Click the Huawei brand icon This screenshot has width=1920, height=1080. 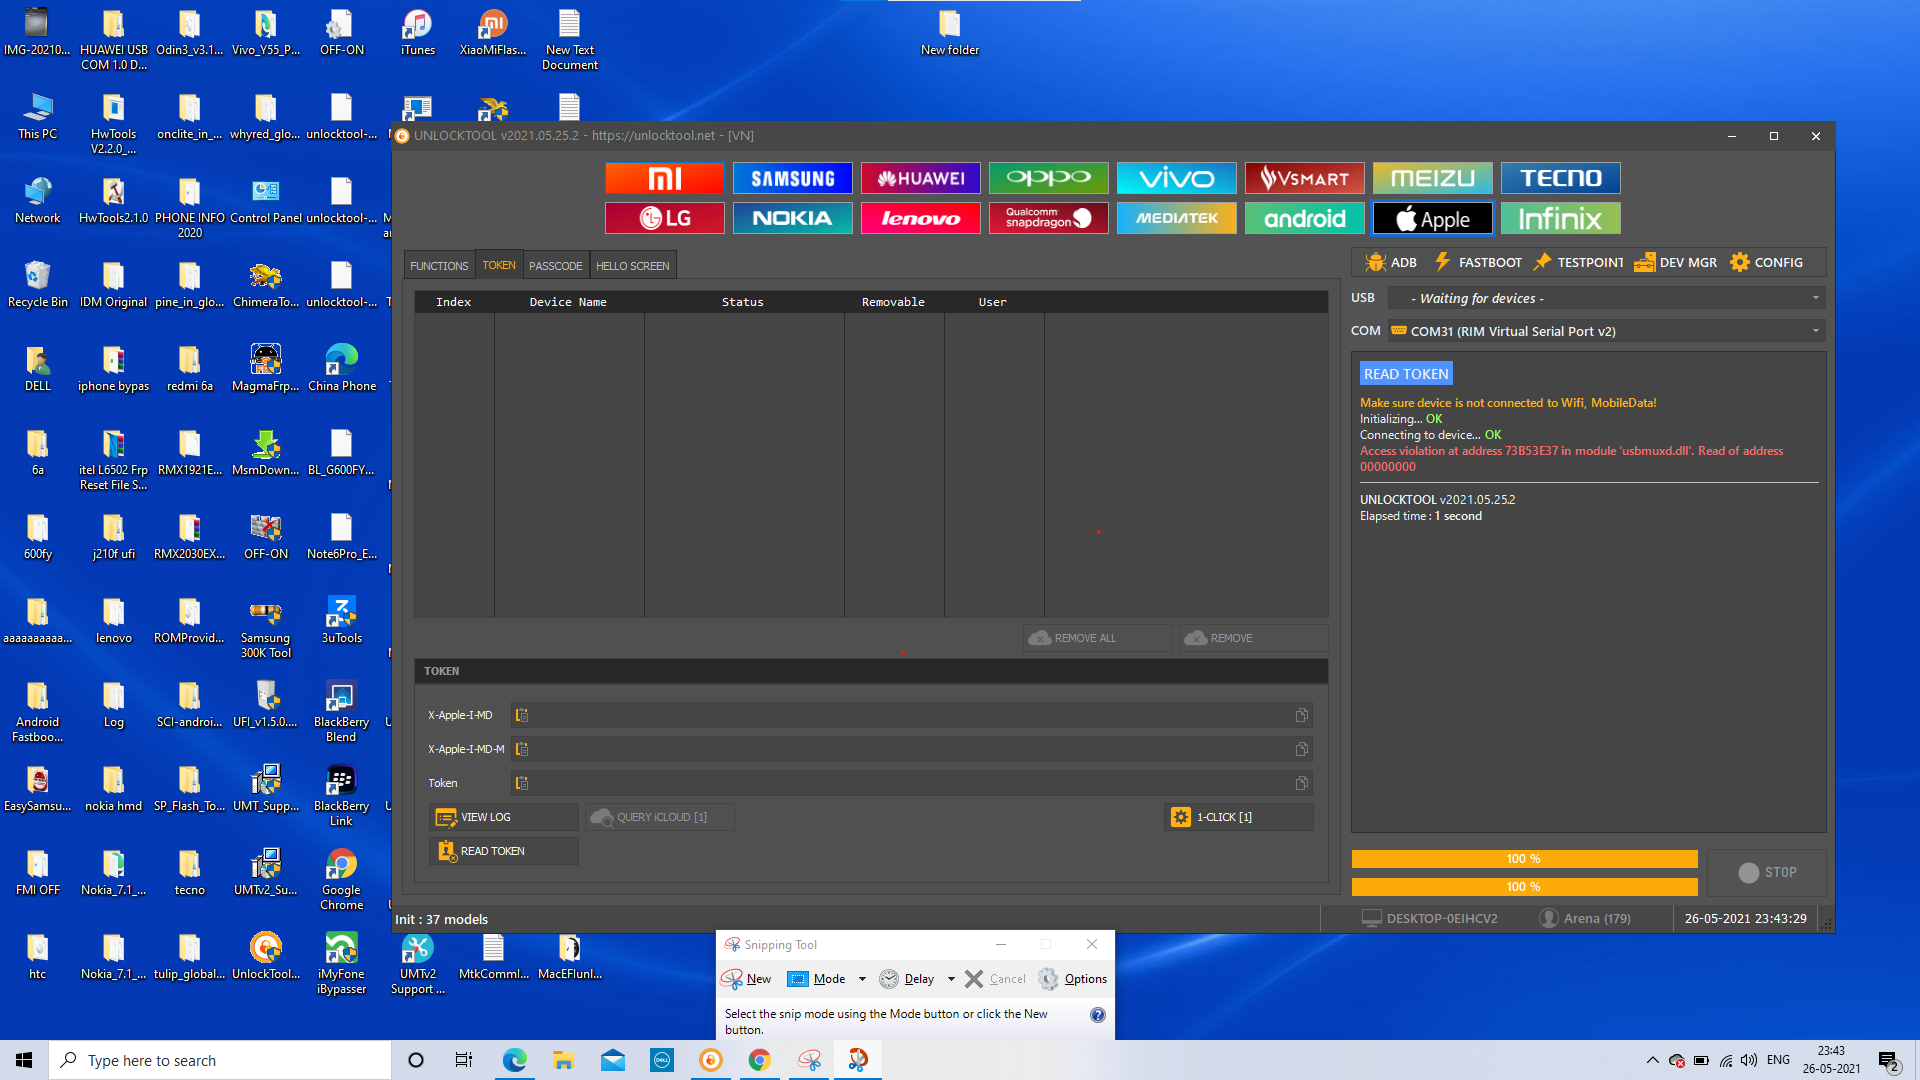click(920, 178)
